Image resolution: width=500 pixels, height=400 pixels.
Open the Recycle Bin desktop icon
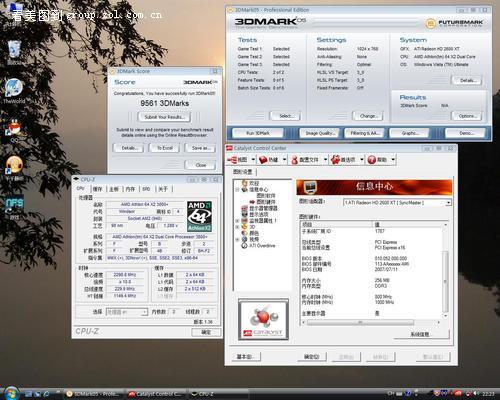(x=14, y=52)
